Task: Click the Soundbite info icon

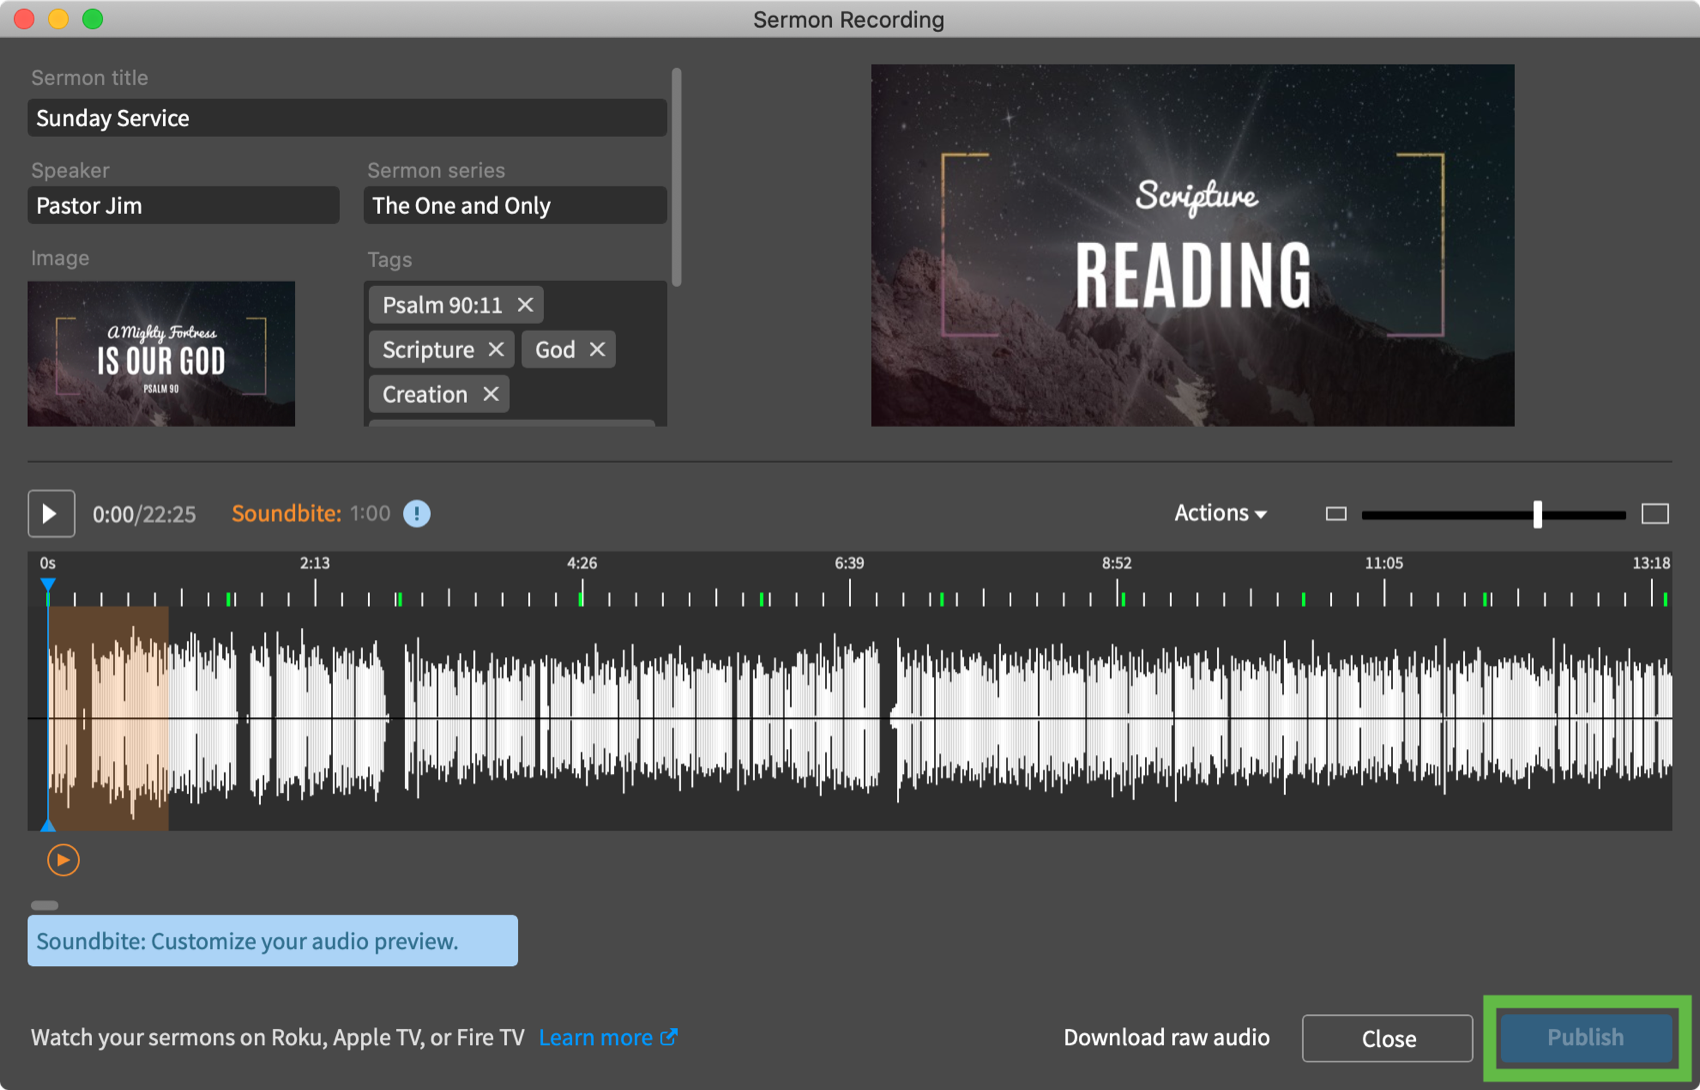Action: pyautogui.click(x=417, y=514)
